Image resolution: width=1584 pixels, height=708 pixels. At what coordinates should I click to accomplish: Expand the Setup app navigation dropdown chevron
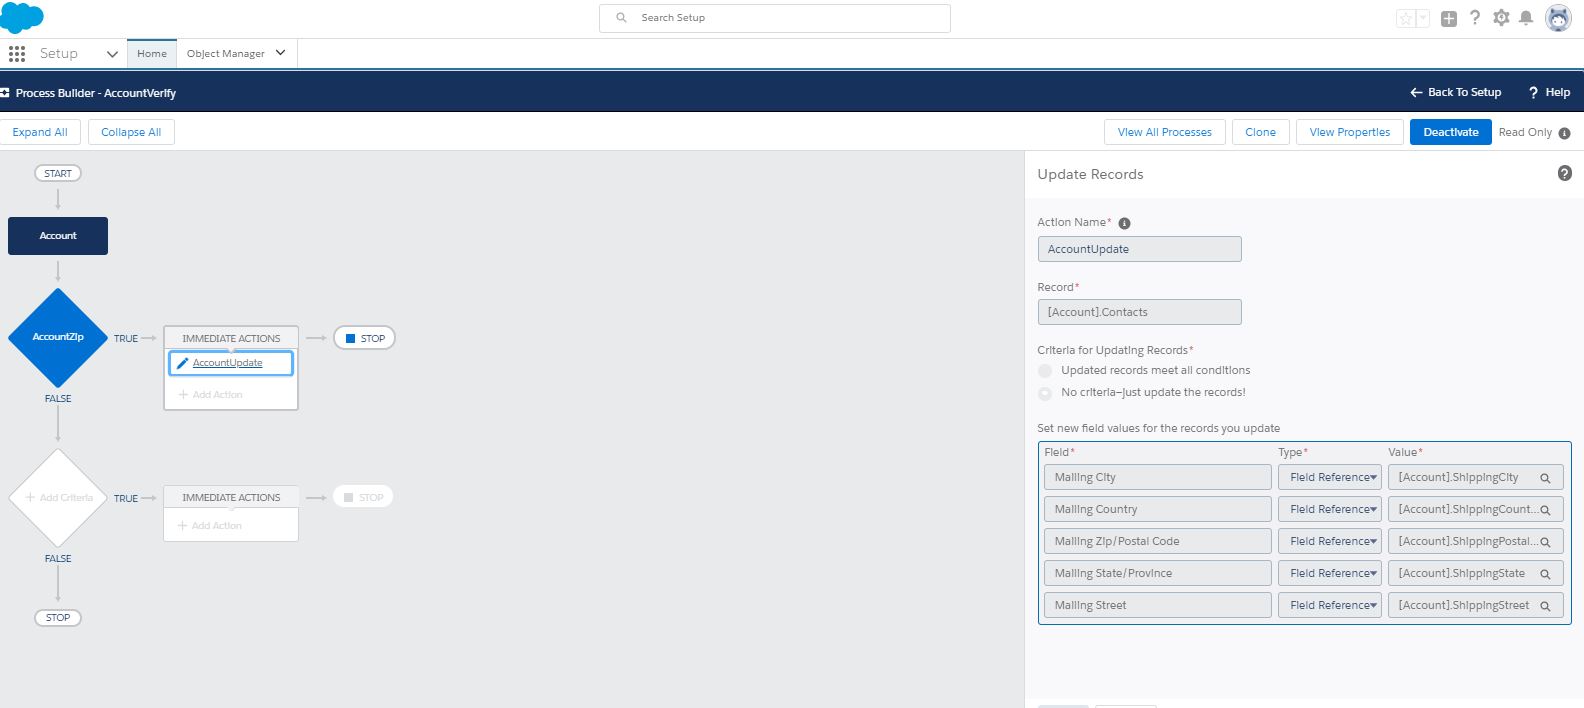coord(112,54)
